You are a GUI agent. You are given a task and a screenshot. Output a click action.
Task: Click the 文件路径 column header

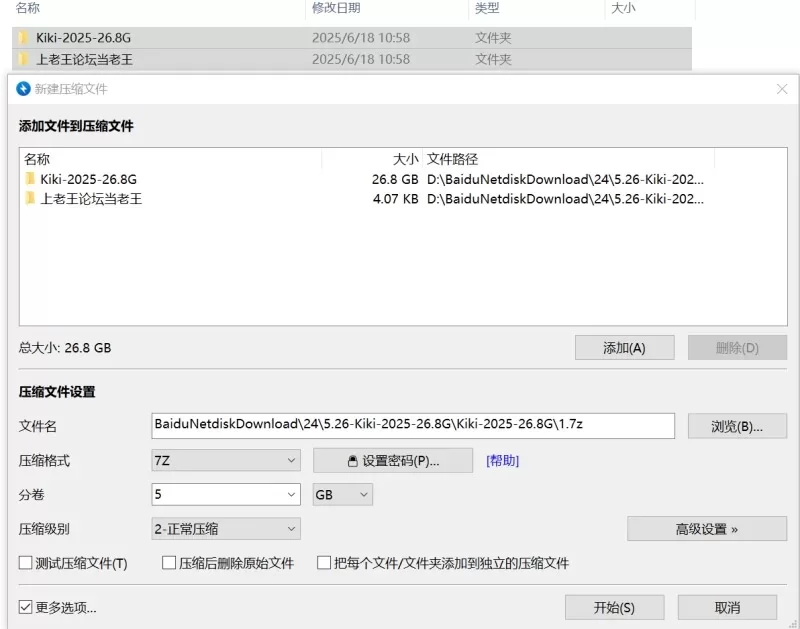click(452, 159)
